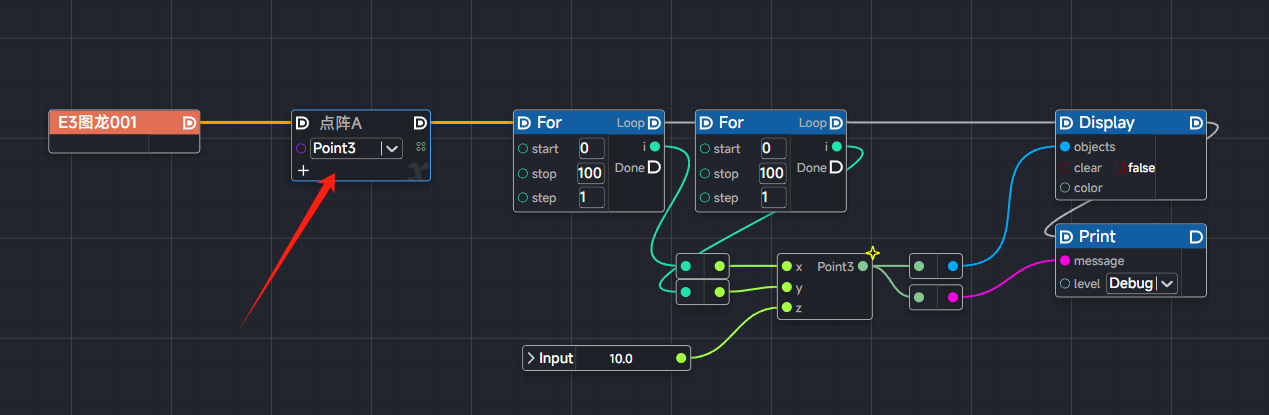
Task: Click the color port on Display node
Action: (1065, 188)
